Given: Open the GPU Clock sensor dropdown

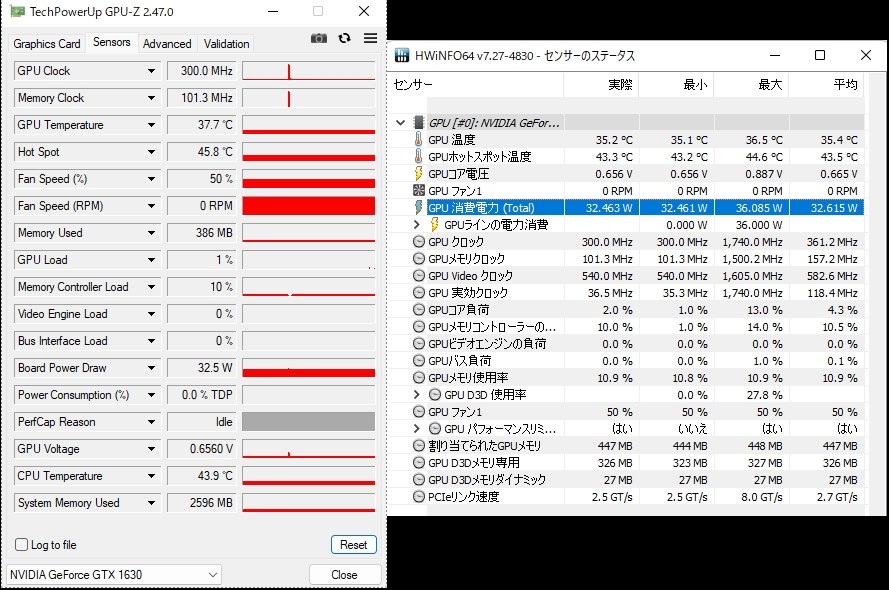Looking at the screenshot, I should tap(151, 71).
